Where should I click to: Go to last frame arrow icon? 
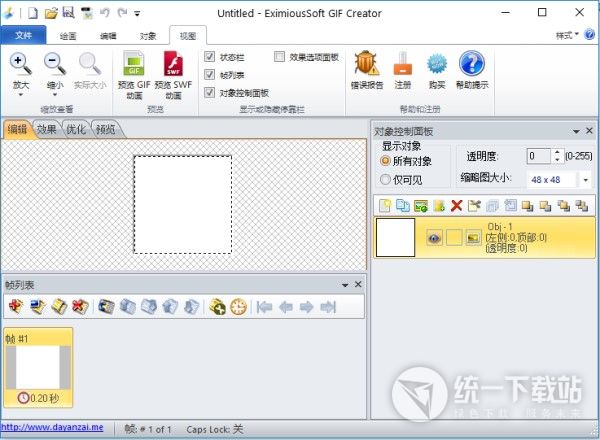pyautogui.click(x=328, y=307)
